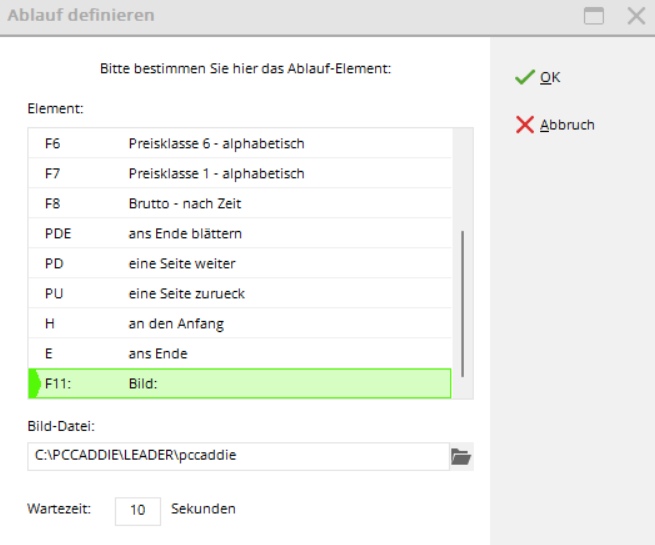Click the red Abbruch X icon
Screen dimensions: 655x545
click(524, 125)
